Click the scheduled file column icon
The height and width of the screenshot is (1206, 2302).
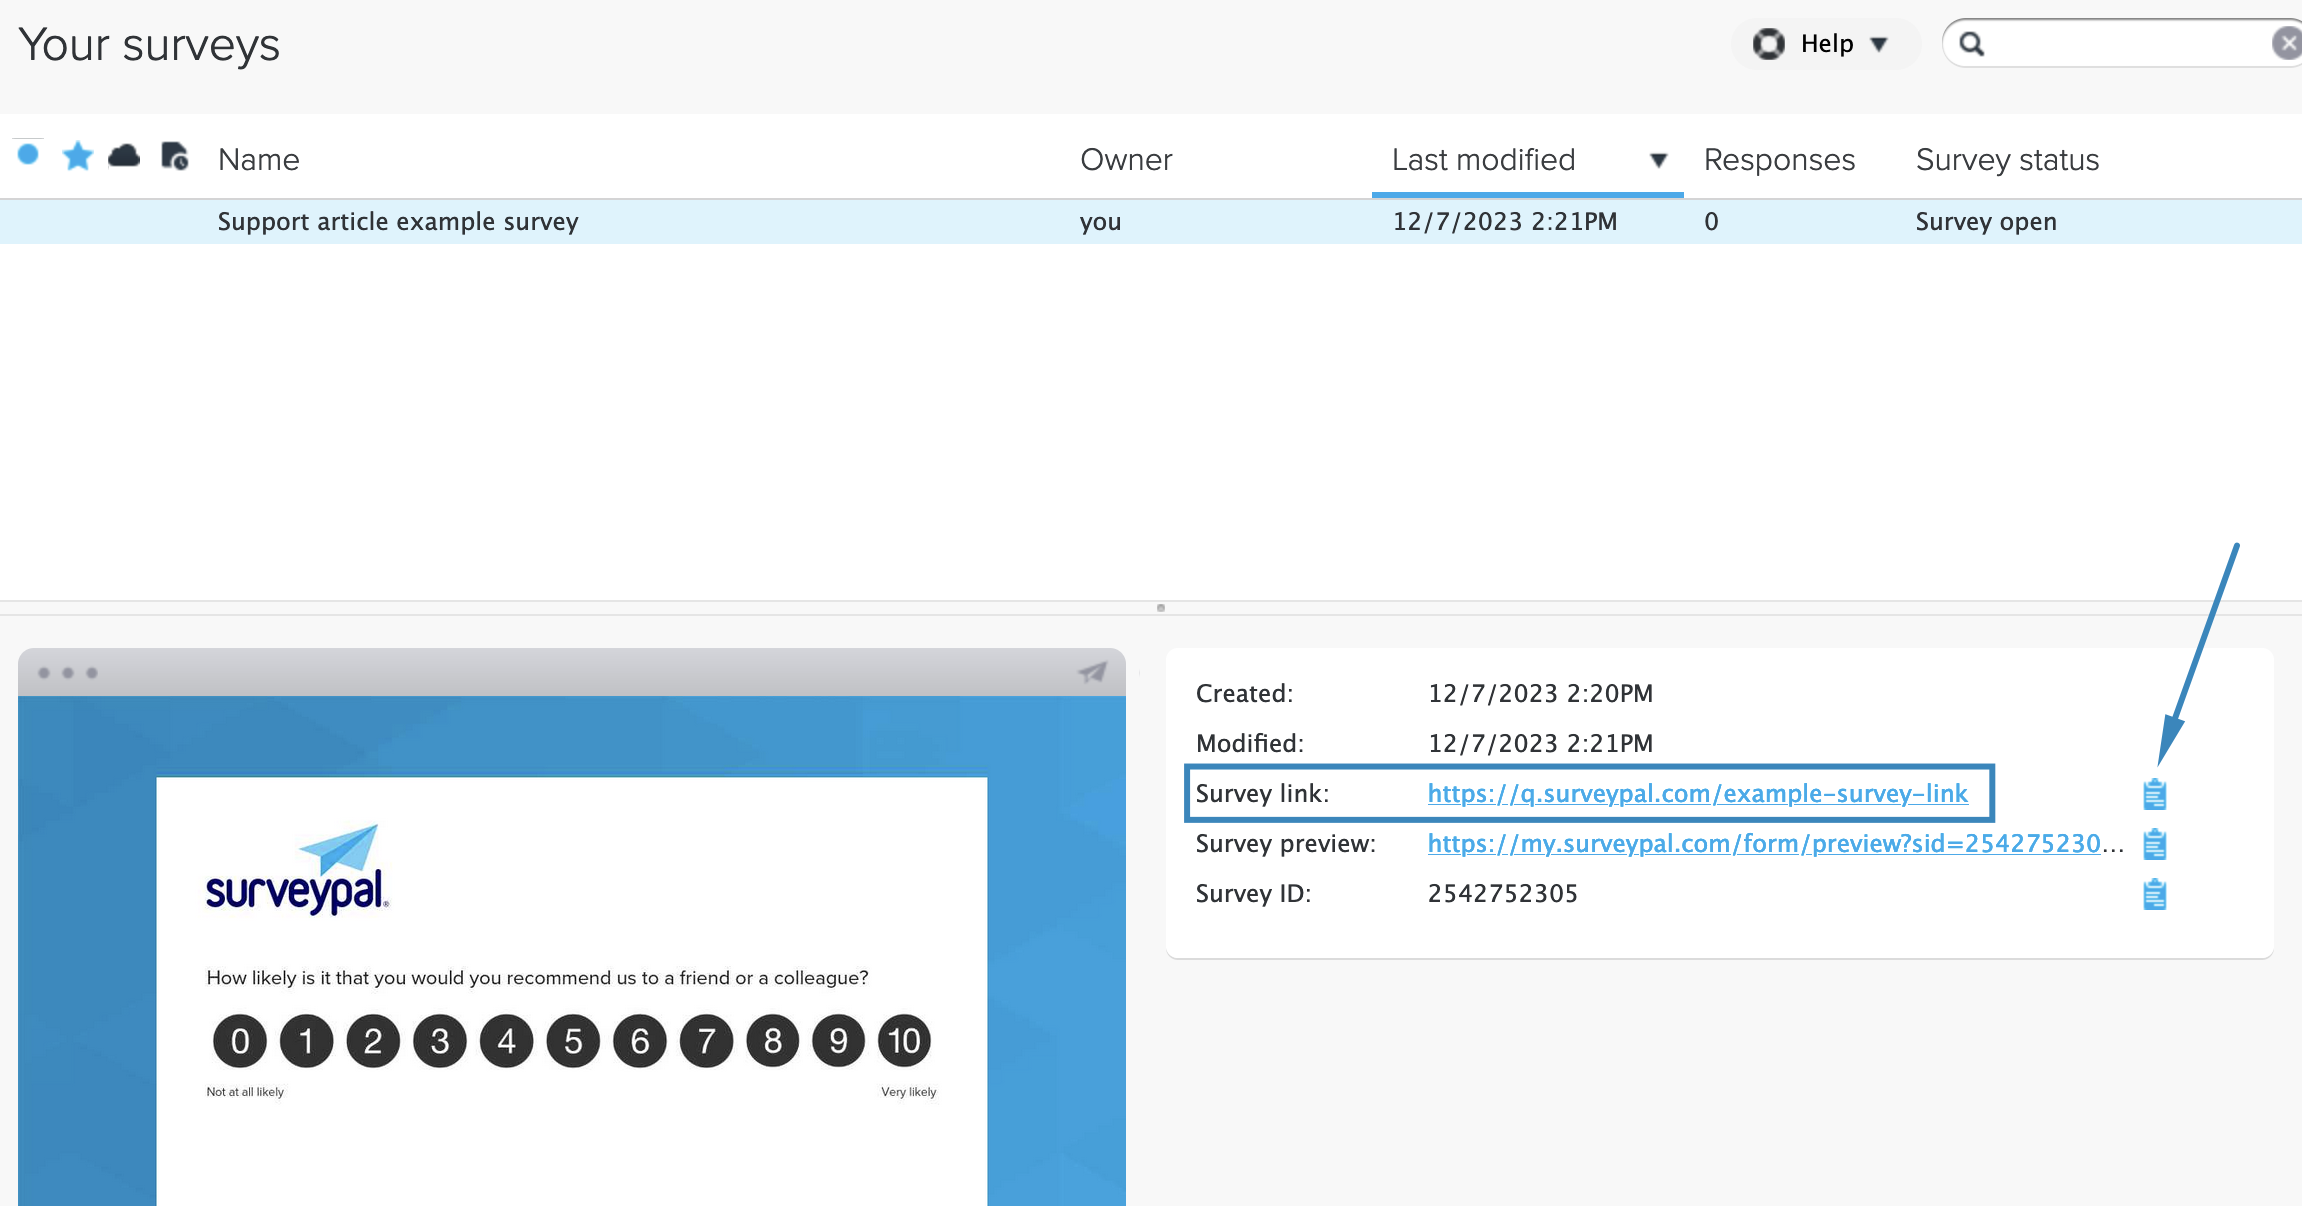click(x=175, y=156)
